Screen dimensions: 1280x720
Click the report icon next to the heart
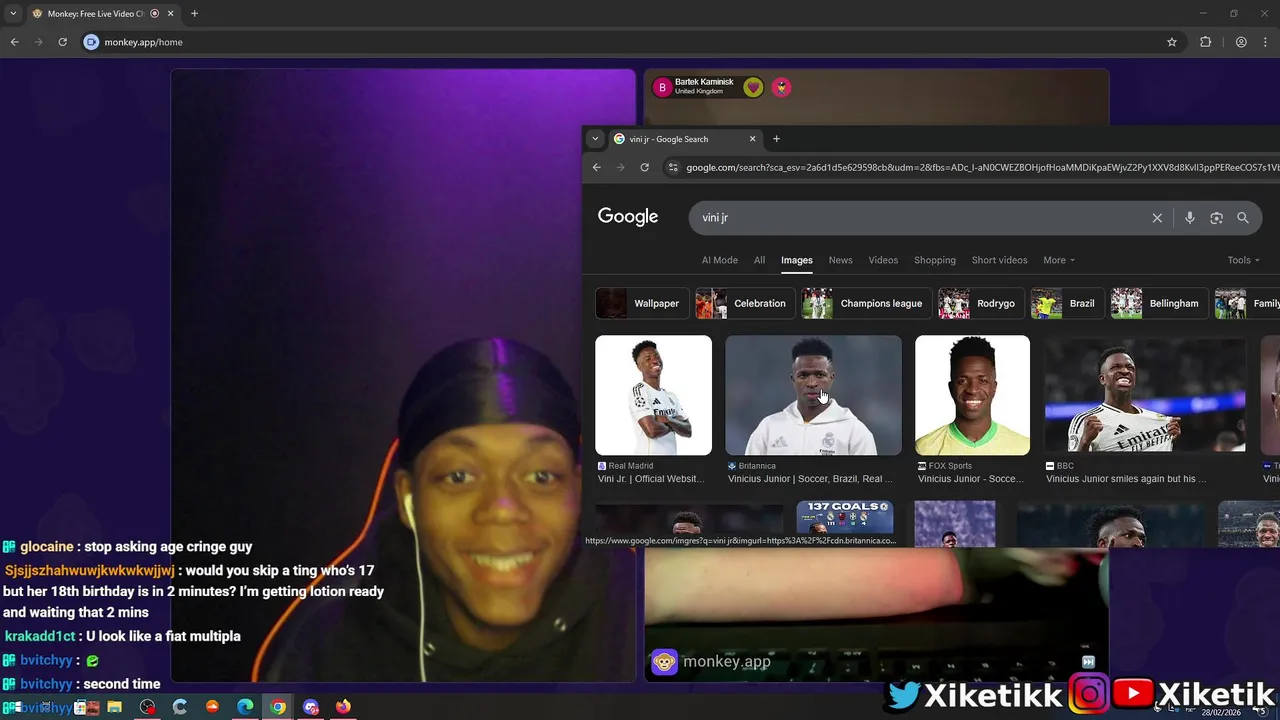[782, 87]
